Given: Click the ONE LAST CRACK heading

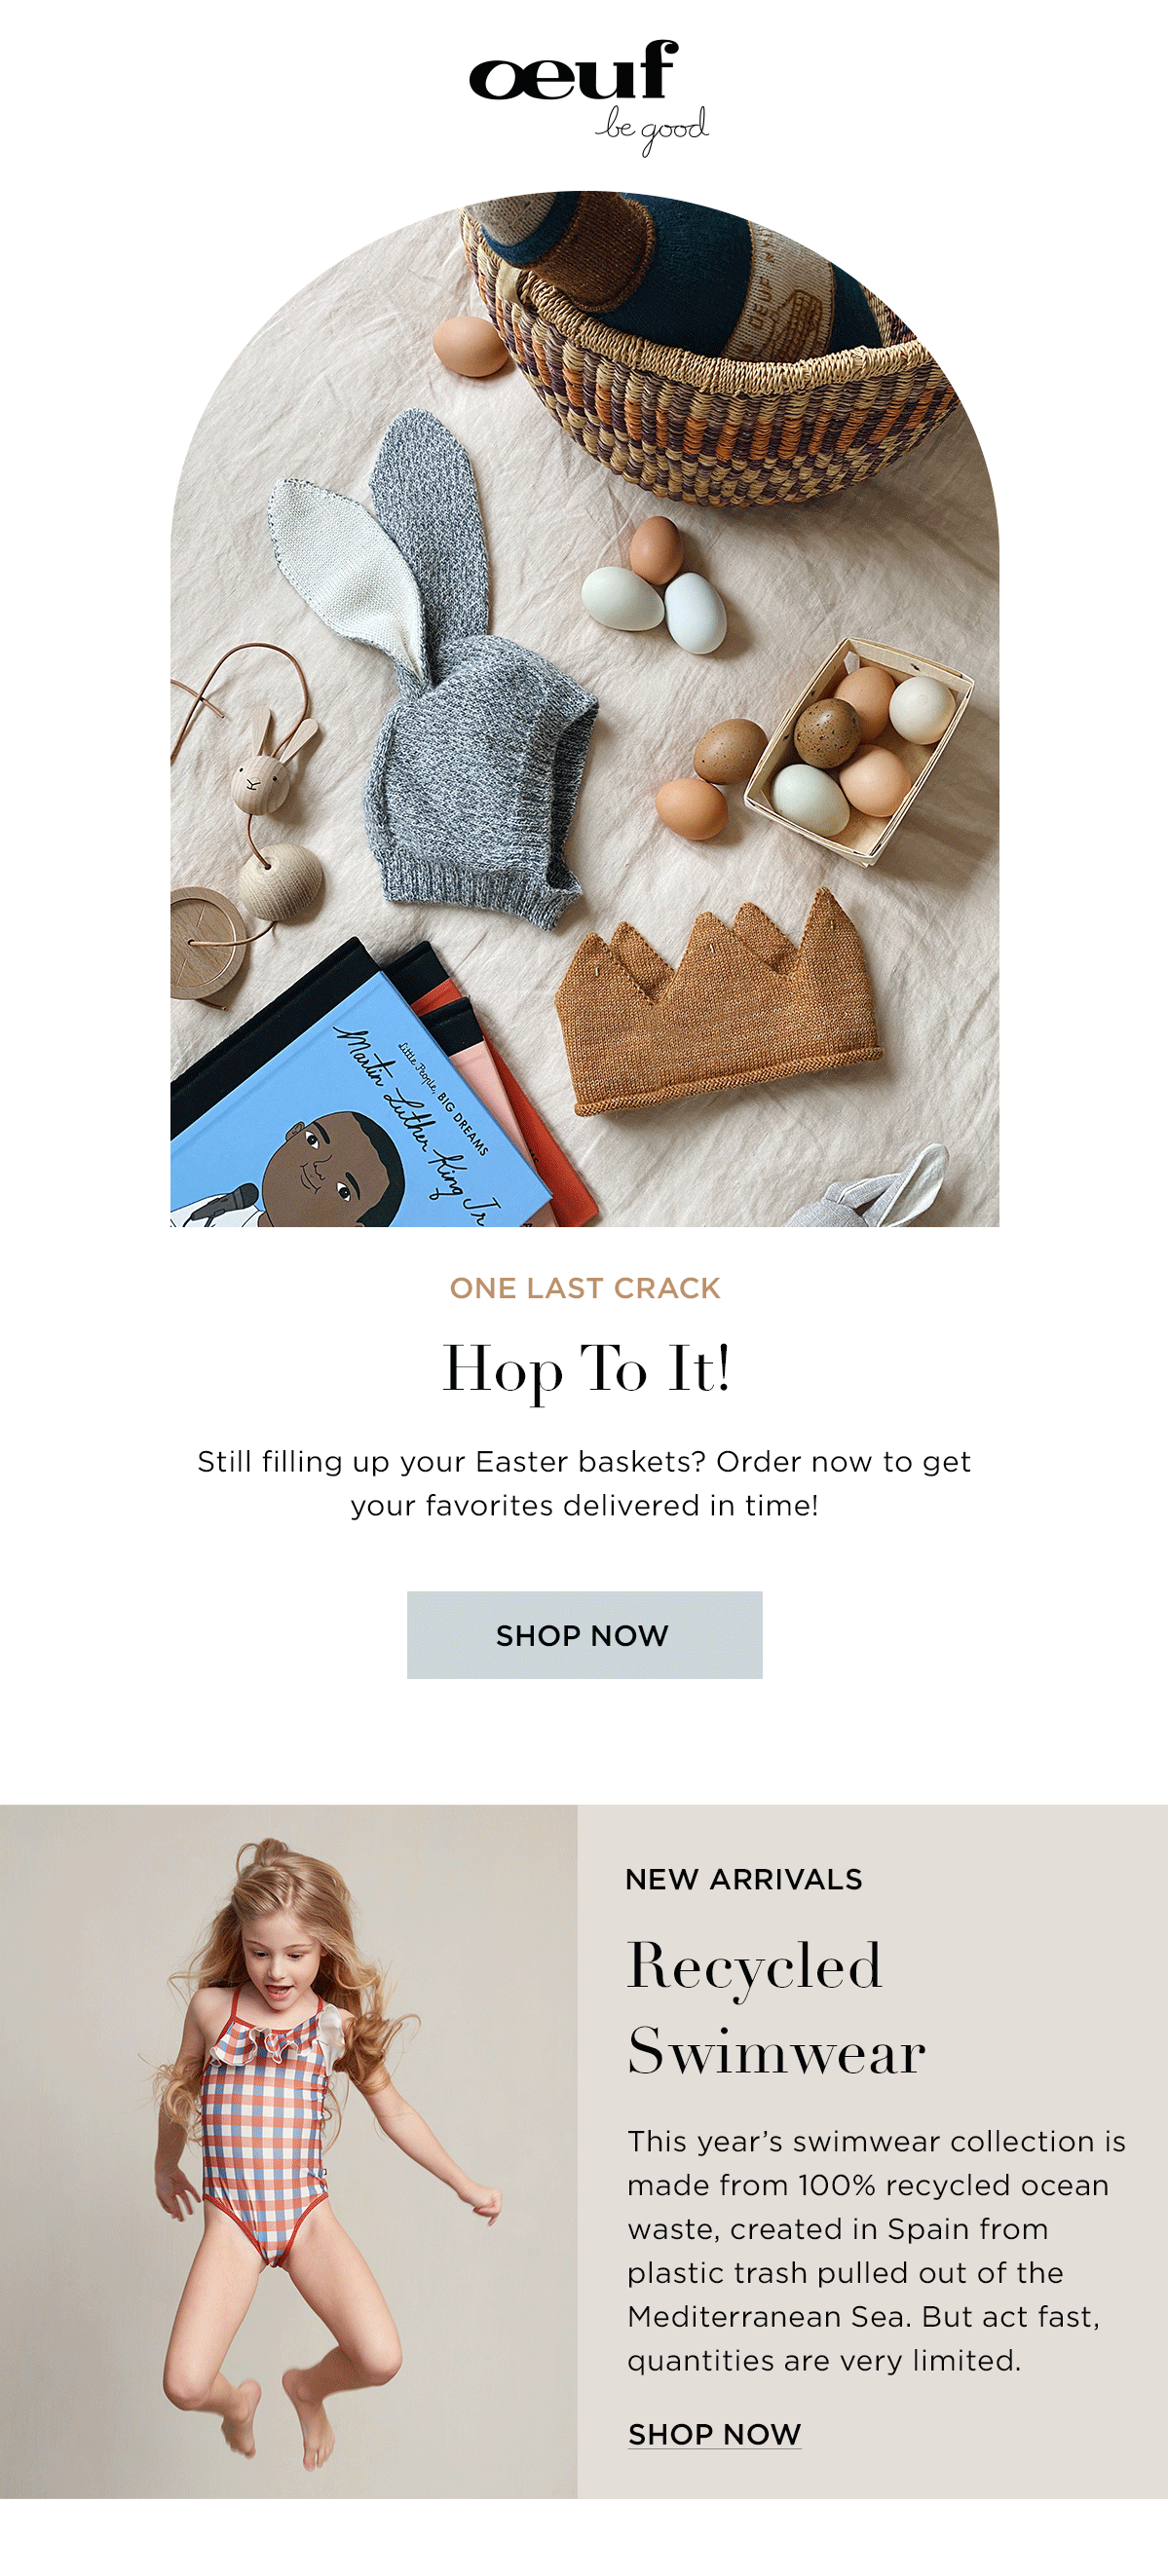Looking at the screenshot, I should [585, 1288].
